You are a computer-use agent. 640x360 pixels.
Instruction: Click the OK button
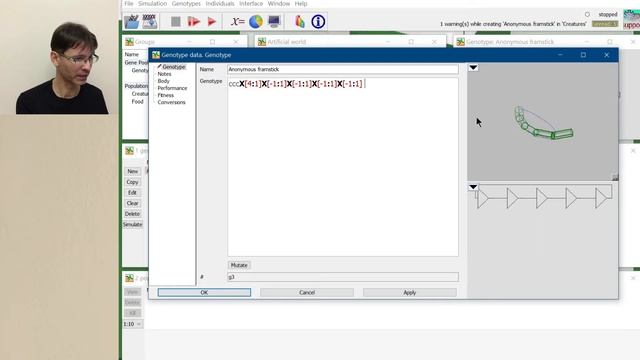pyautogui.click(x=204, y=292)
